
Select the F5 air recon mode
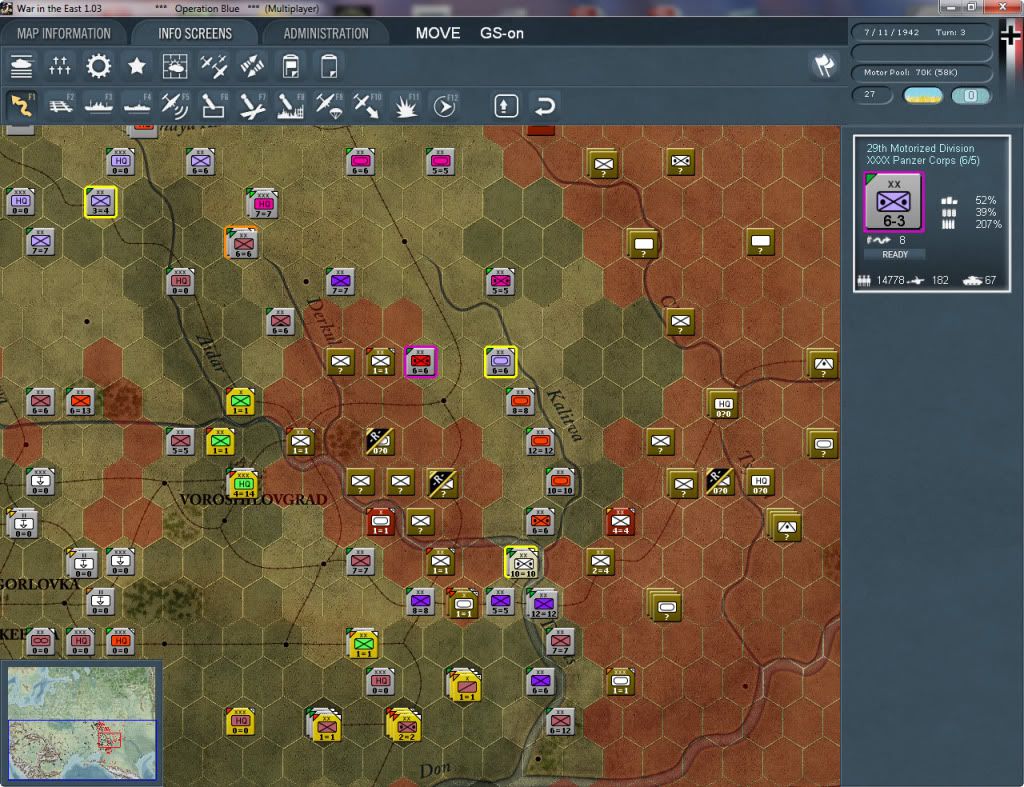pos(175,105)
